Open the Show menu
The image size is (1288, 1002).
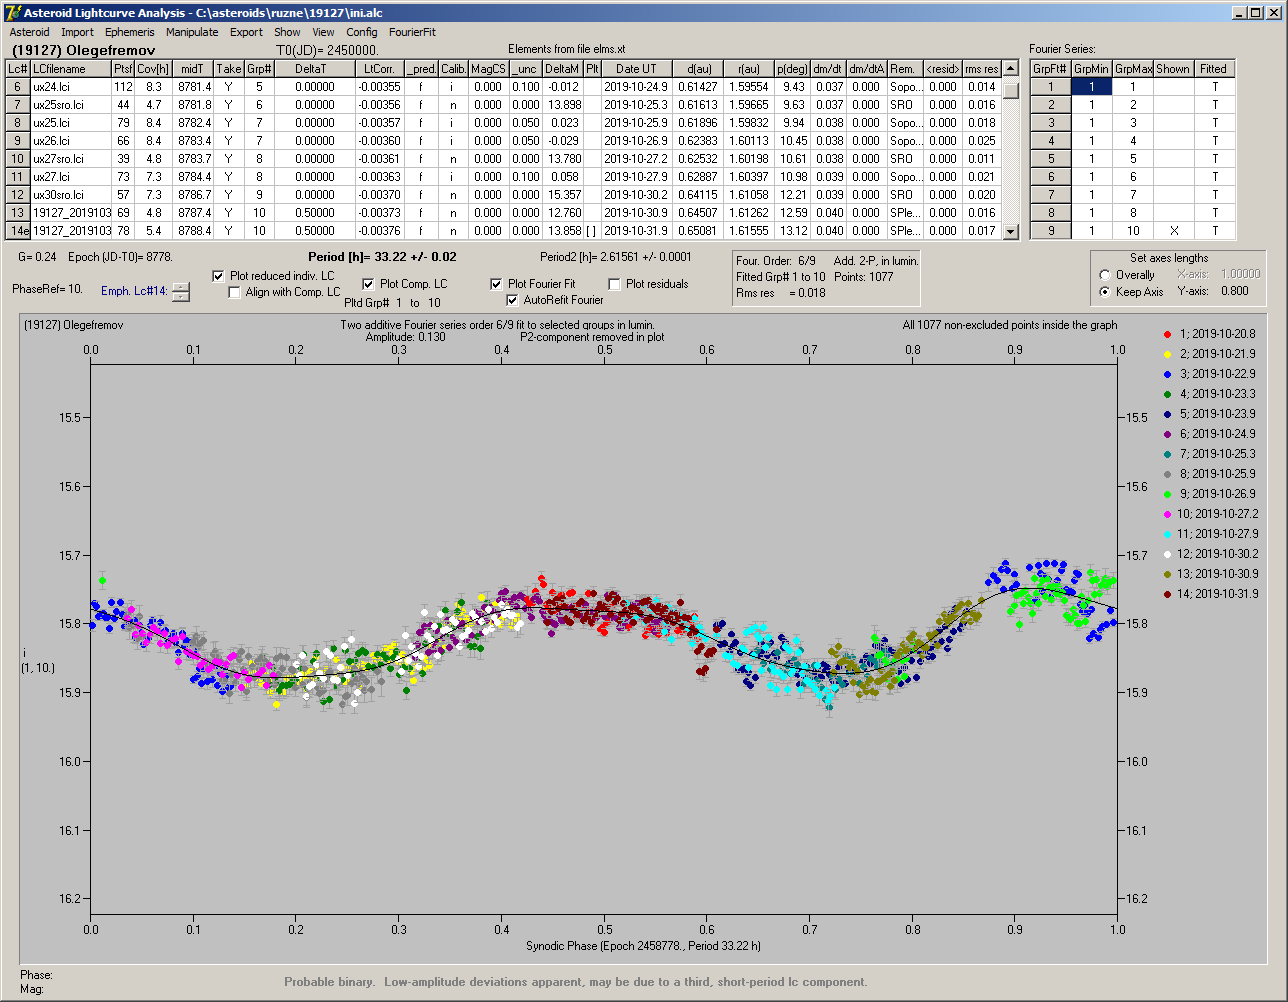(287, 32)
